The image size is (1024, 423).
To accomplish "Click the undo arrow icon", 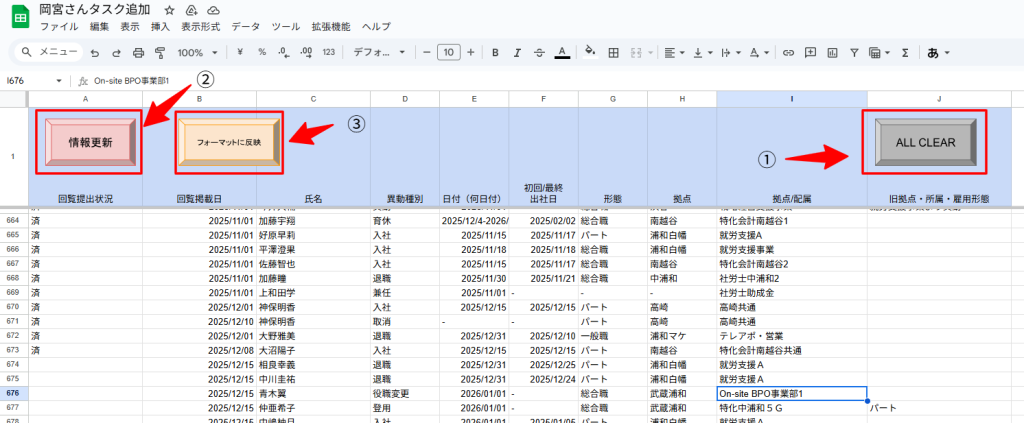I will click(95, 52).
